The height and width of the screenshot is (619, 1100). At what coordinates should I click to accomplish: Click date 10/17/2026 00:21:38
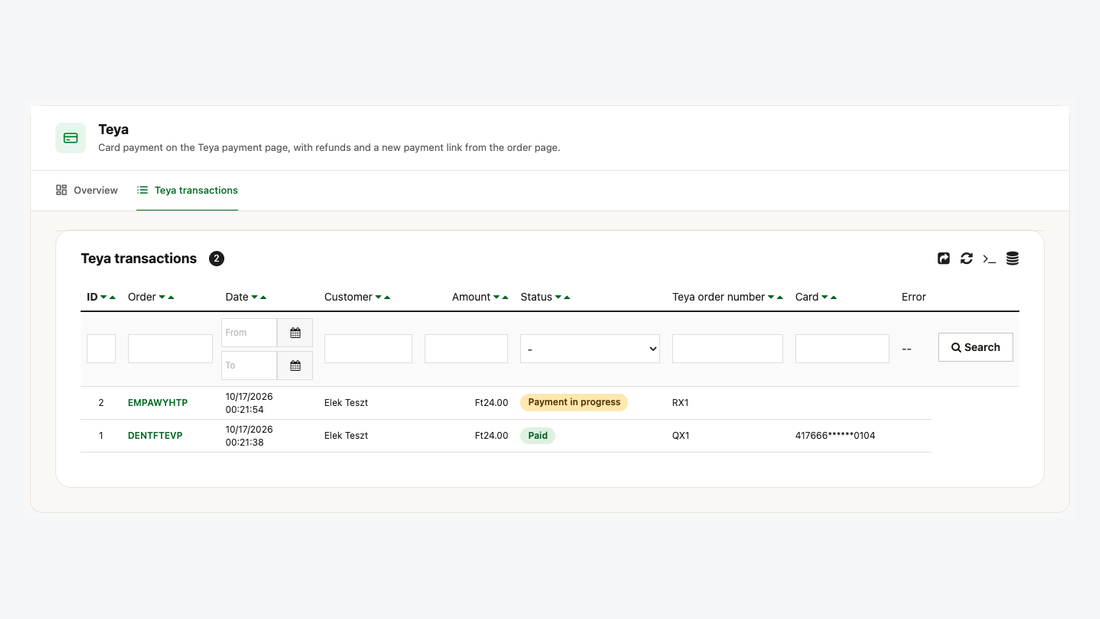pyautogui.click(x=249, y=436)
